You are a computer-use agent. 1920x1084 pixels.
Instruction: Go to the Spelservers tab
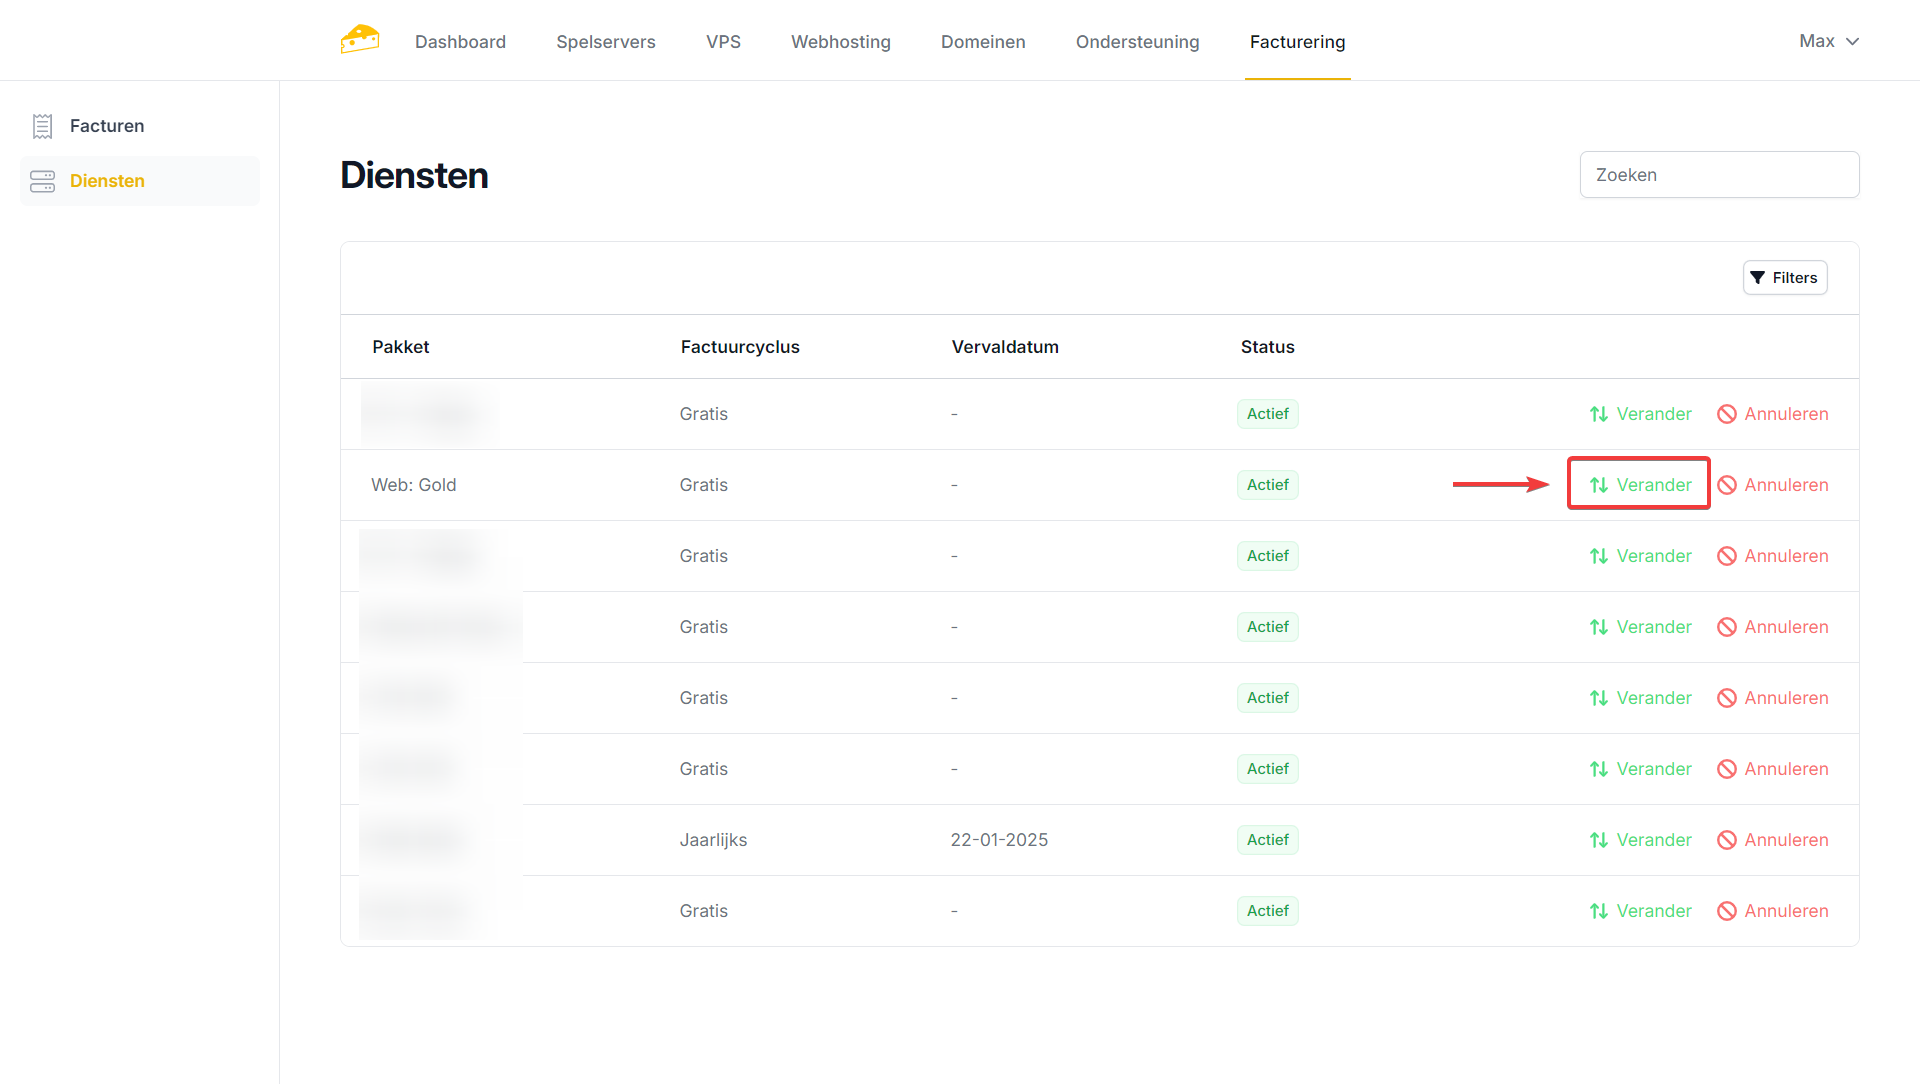click(606, 42)
